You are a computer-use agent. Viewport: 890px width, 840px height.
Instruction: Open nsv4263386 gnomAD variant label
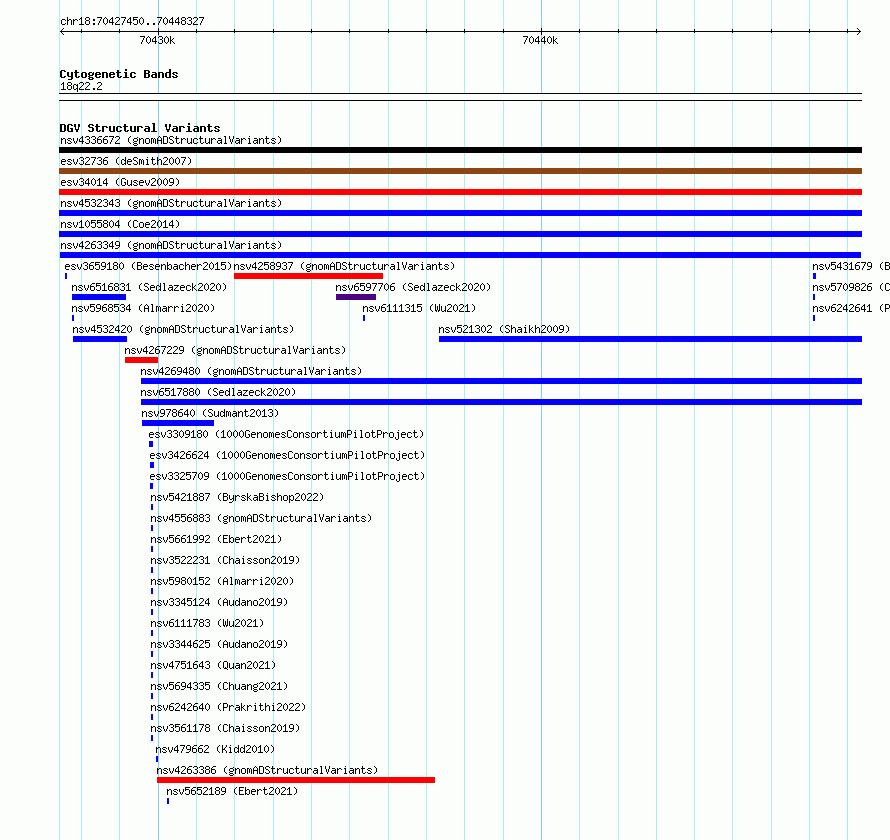point(267,770)
